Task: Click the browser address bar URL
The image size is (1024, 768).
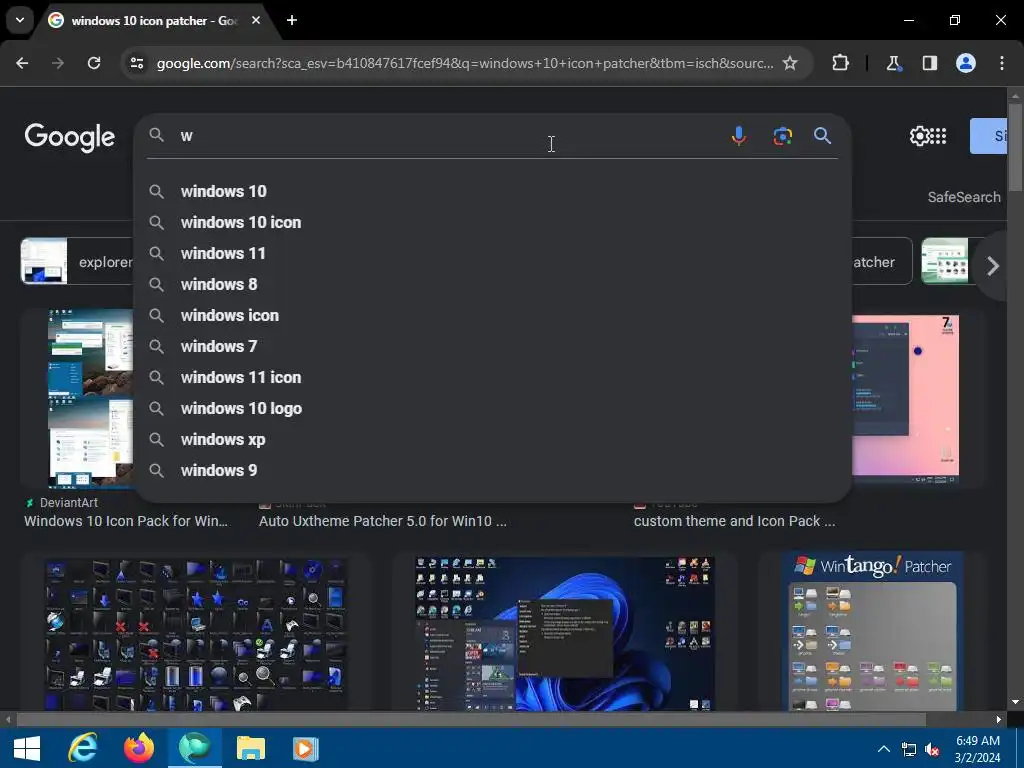Action: pyautogui.click(x=464, y=63)
